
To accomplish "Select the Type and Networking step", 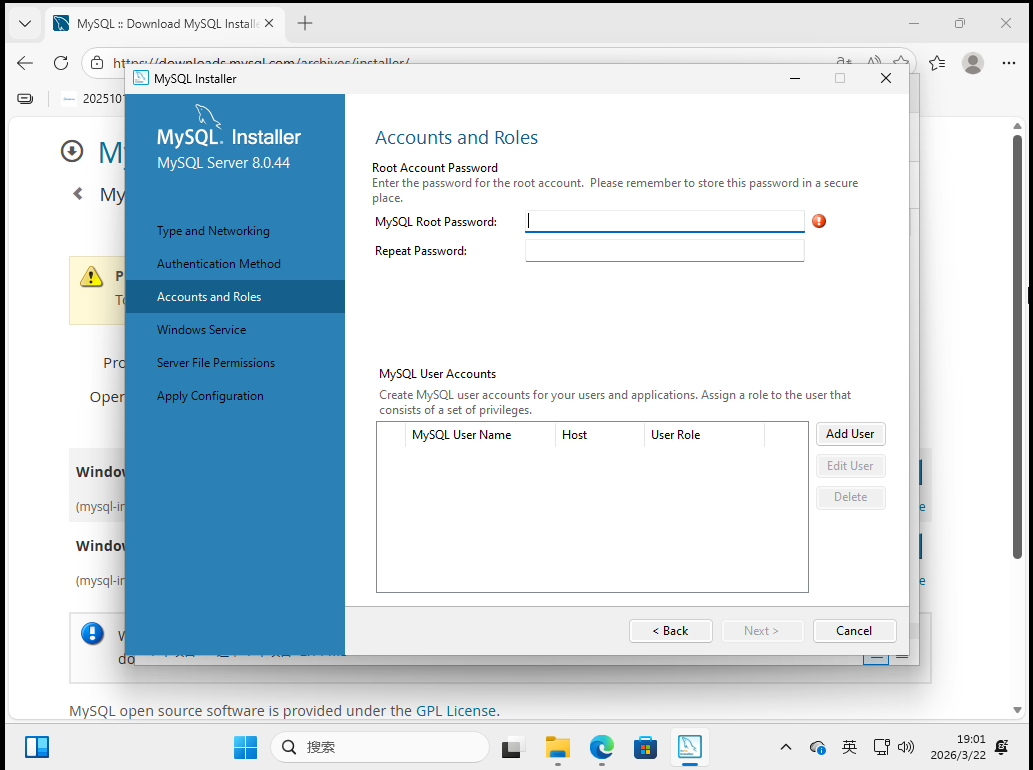I will [x=213, y=231].
